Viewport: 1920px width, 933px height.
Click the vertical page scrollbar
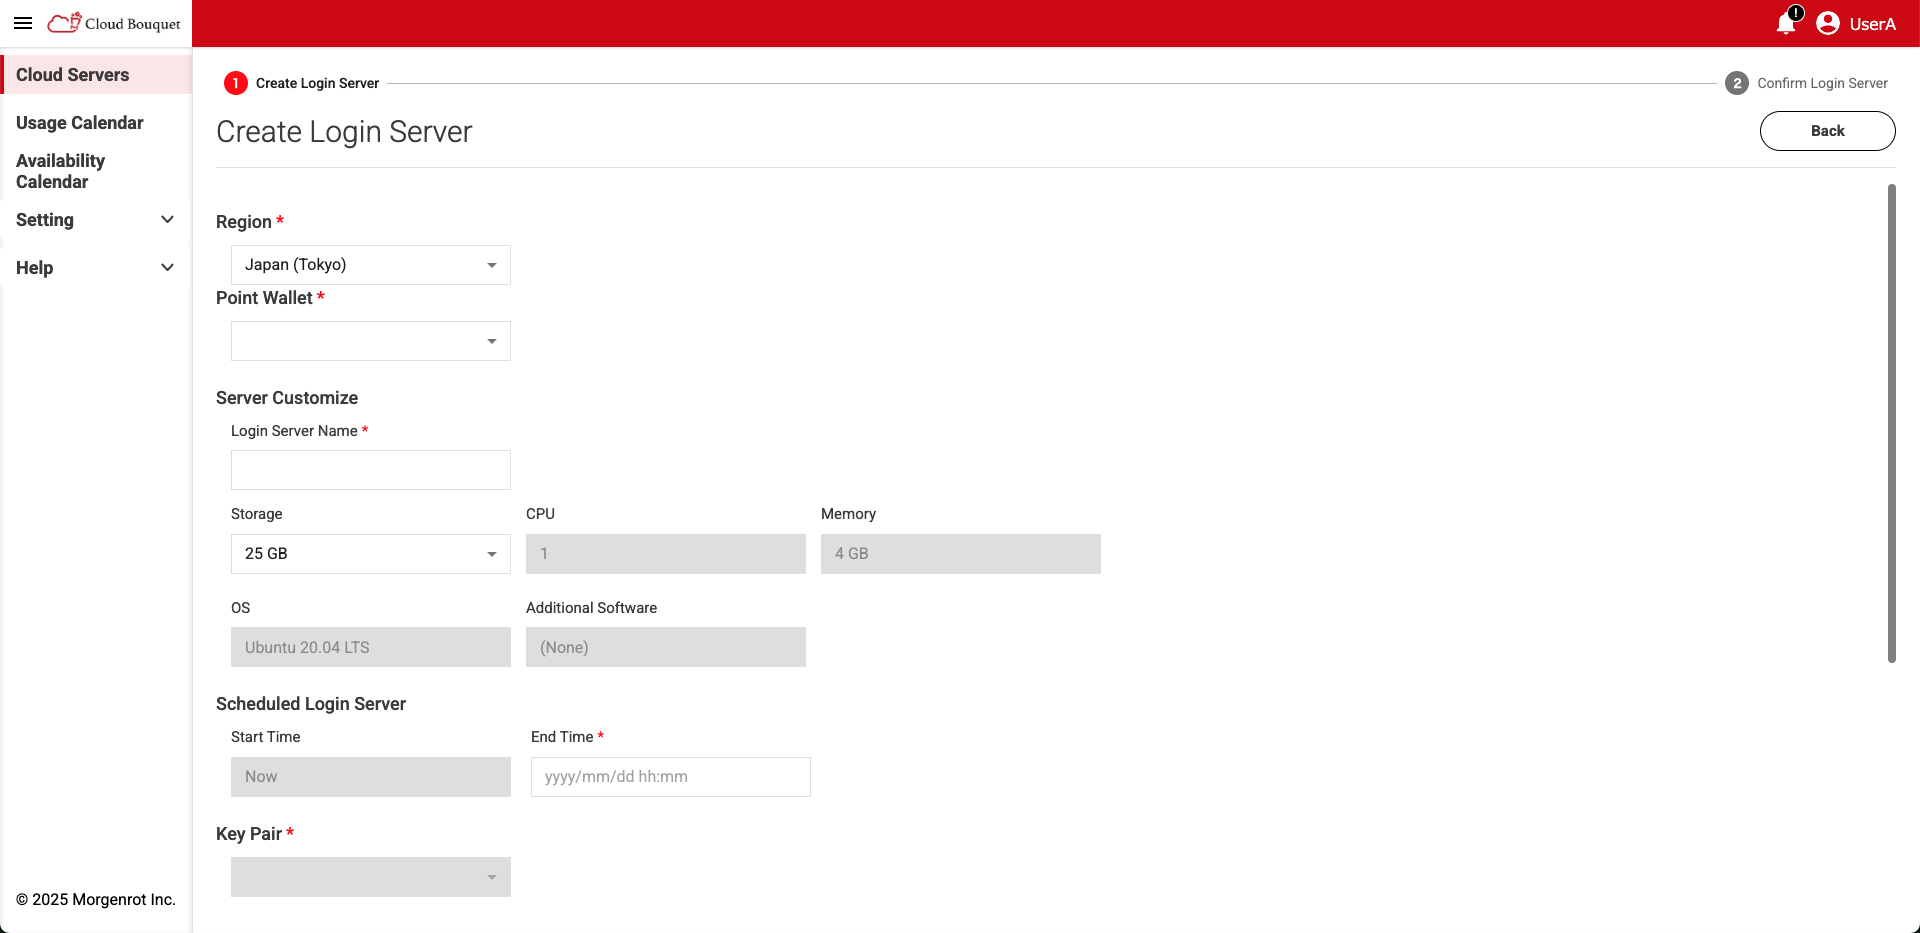coord(1891,422)
